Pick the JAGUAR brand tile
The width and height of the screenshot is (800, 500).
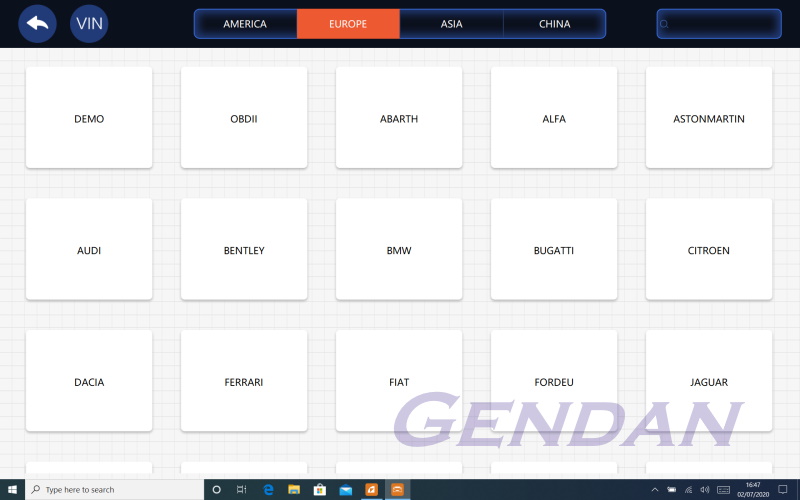point(709,381)
